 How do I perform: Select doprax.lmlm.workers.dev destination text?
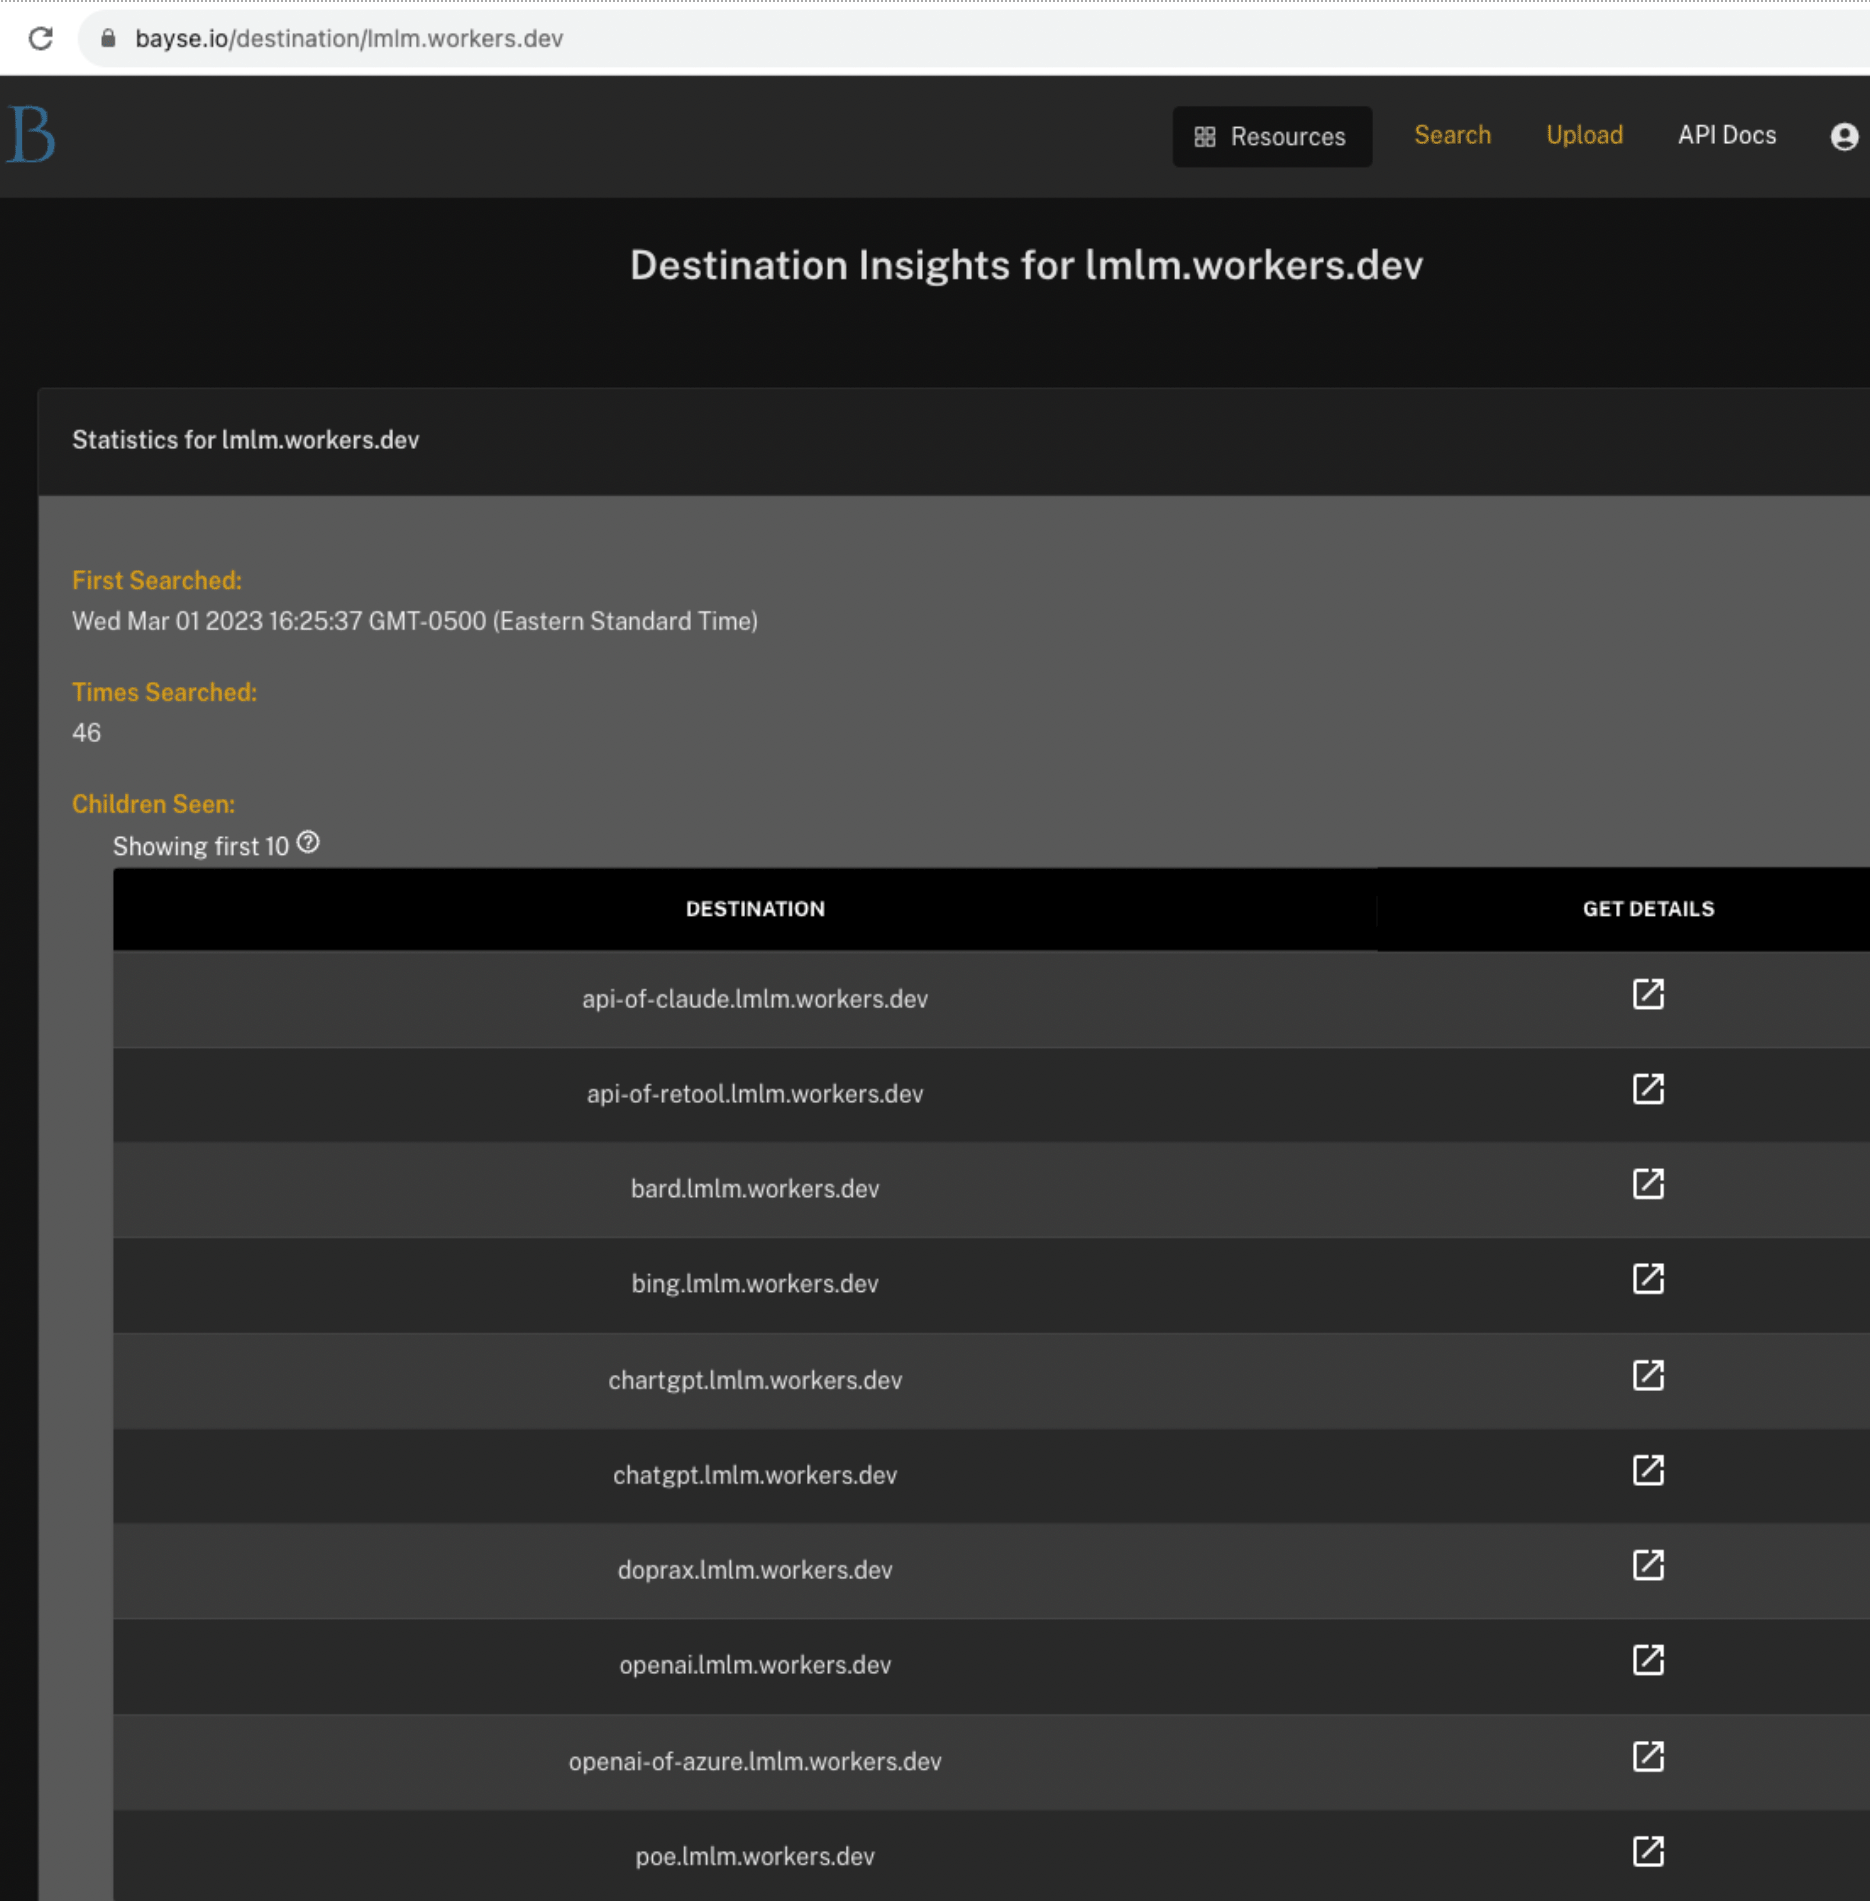click(755, 1571)
